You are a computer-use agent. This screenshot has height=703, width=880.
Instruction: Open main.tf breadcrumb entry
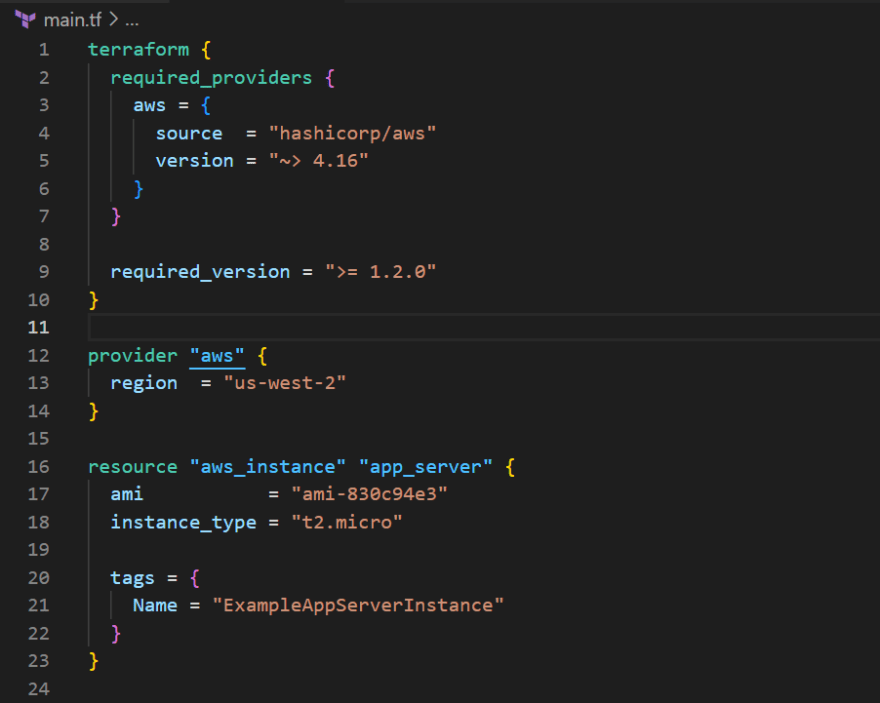72,20
